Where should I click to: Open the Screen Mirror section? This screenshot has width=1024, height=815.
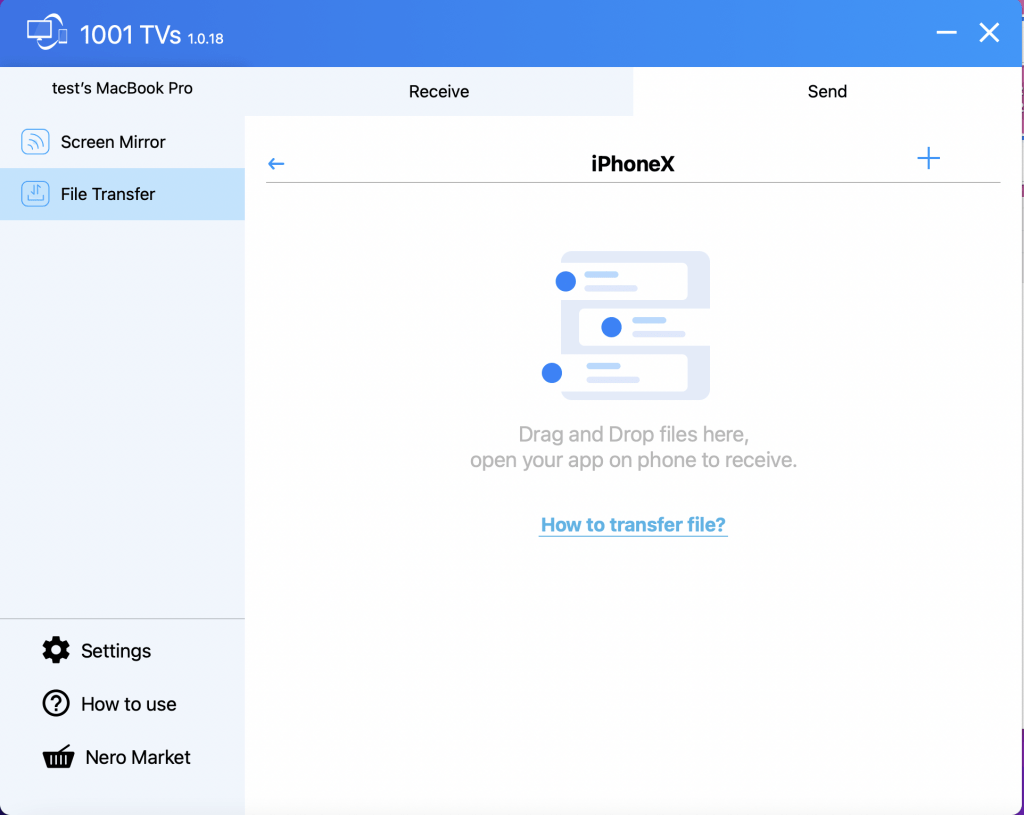122,142
